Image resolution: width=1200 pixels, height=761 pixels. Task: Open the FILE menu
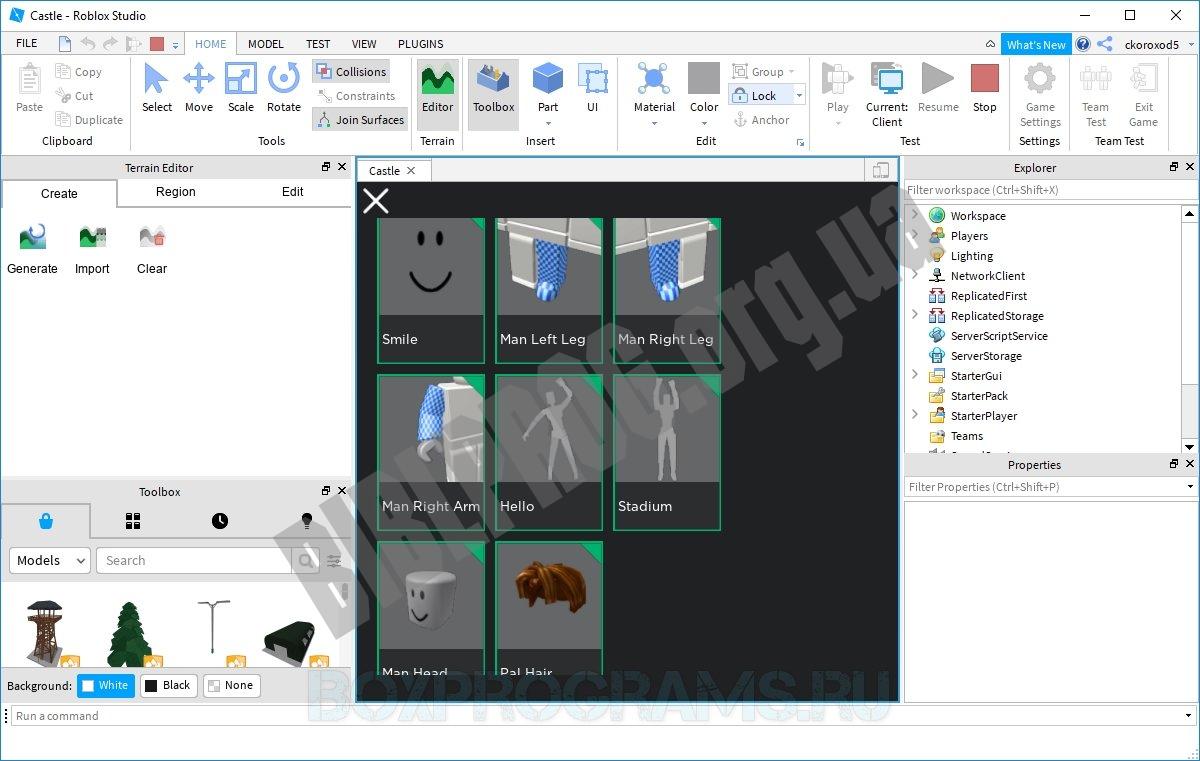point(27,44)
